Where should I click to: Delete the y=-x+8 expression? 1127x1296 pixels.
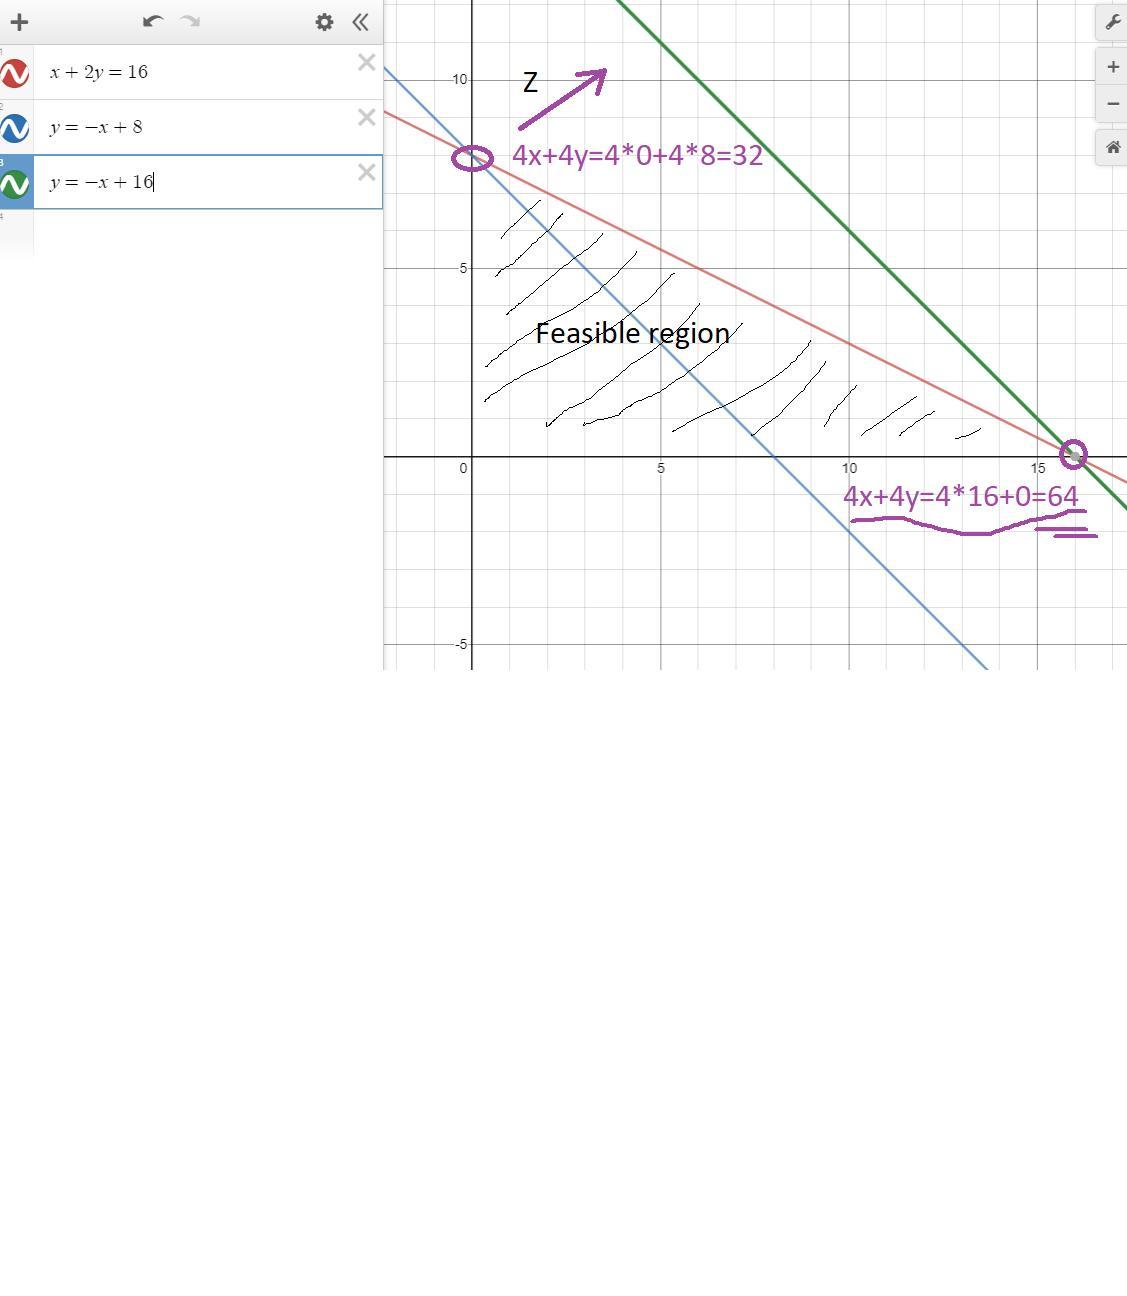(366, 118)
